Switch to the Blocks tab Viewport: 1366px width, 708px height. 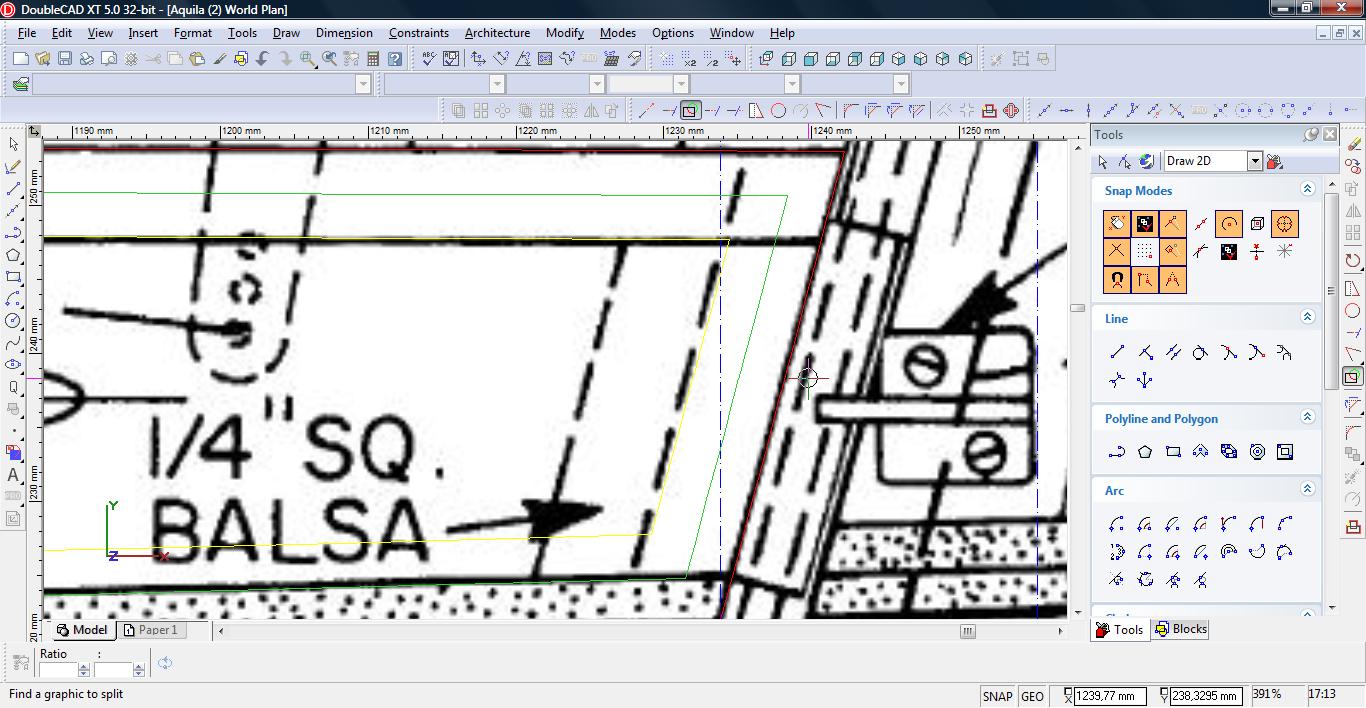point(1181,629)
